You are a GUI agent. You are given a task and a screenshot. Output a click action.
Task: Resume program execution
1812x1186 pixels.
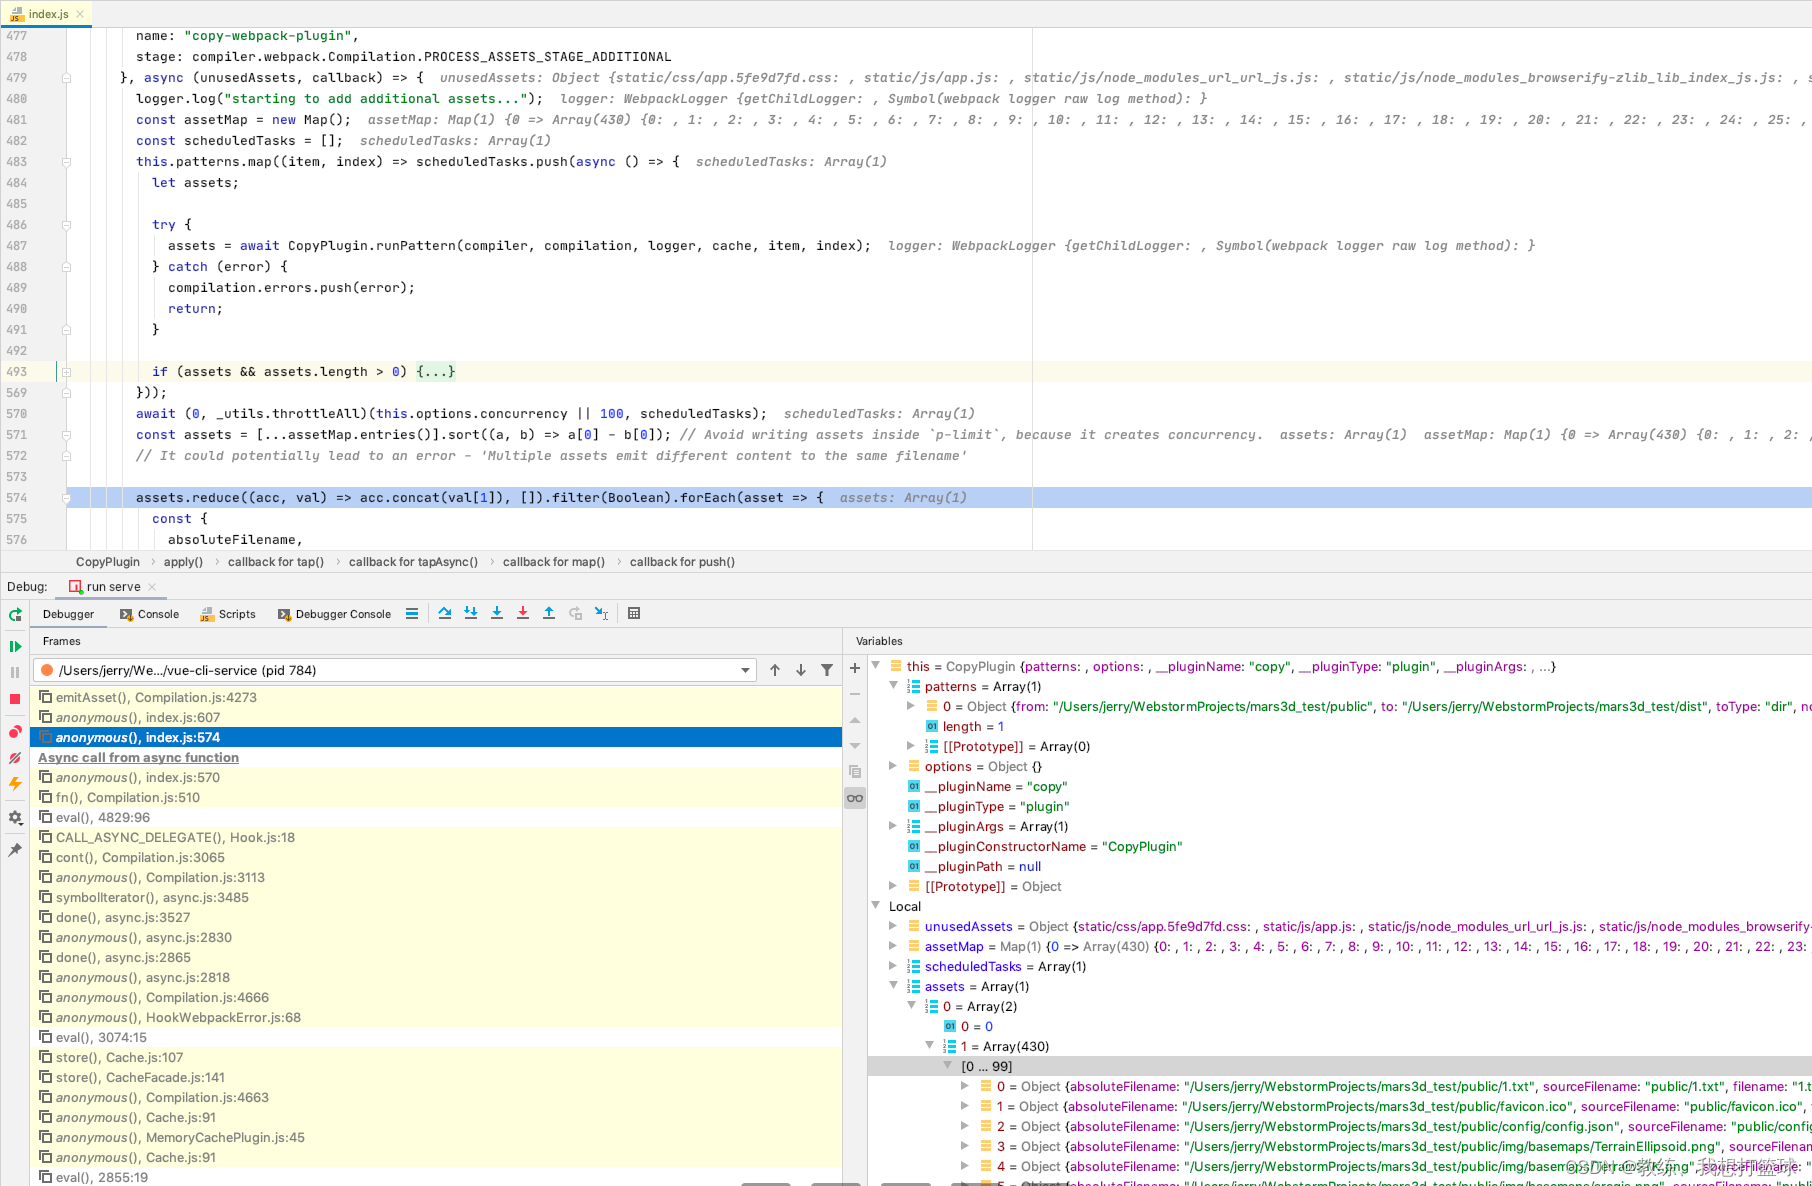coord(15,647)
